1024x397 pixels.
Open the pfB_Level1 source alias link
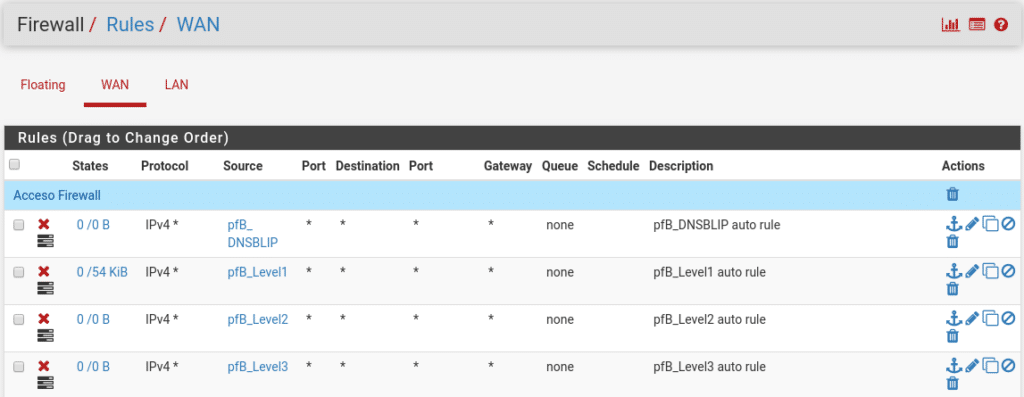[257, 272]
